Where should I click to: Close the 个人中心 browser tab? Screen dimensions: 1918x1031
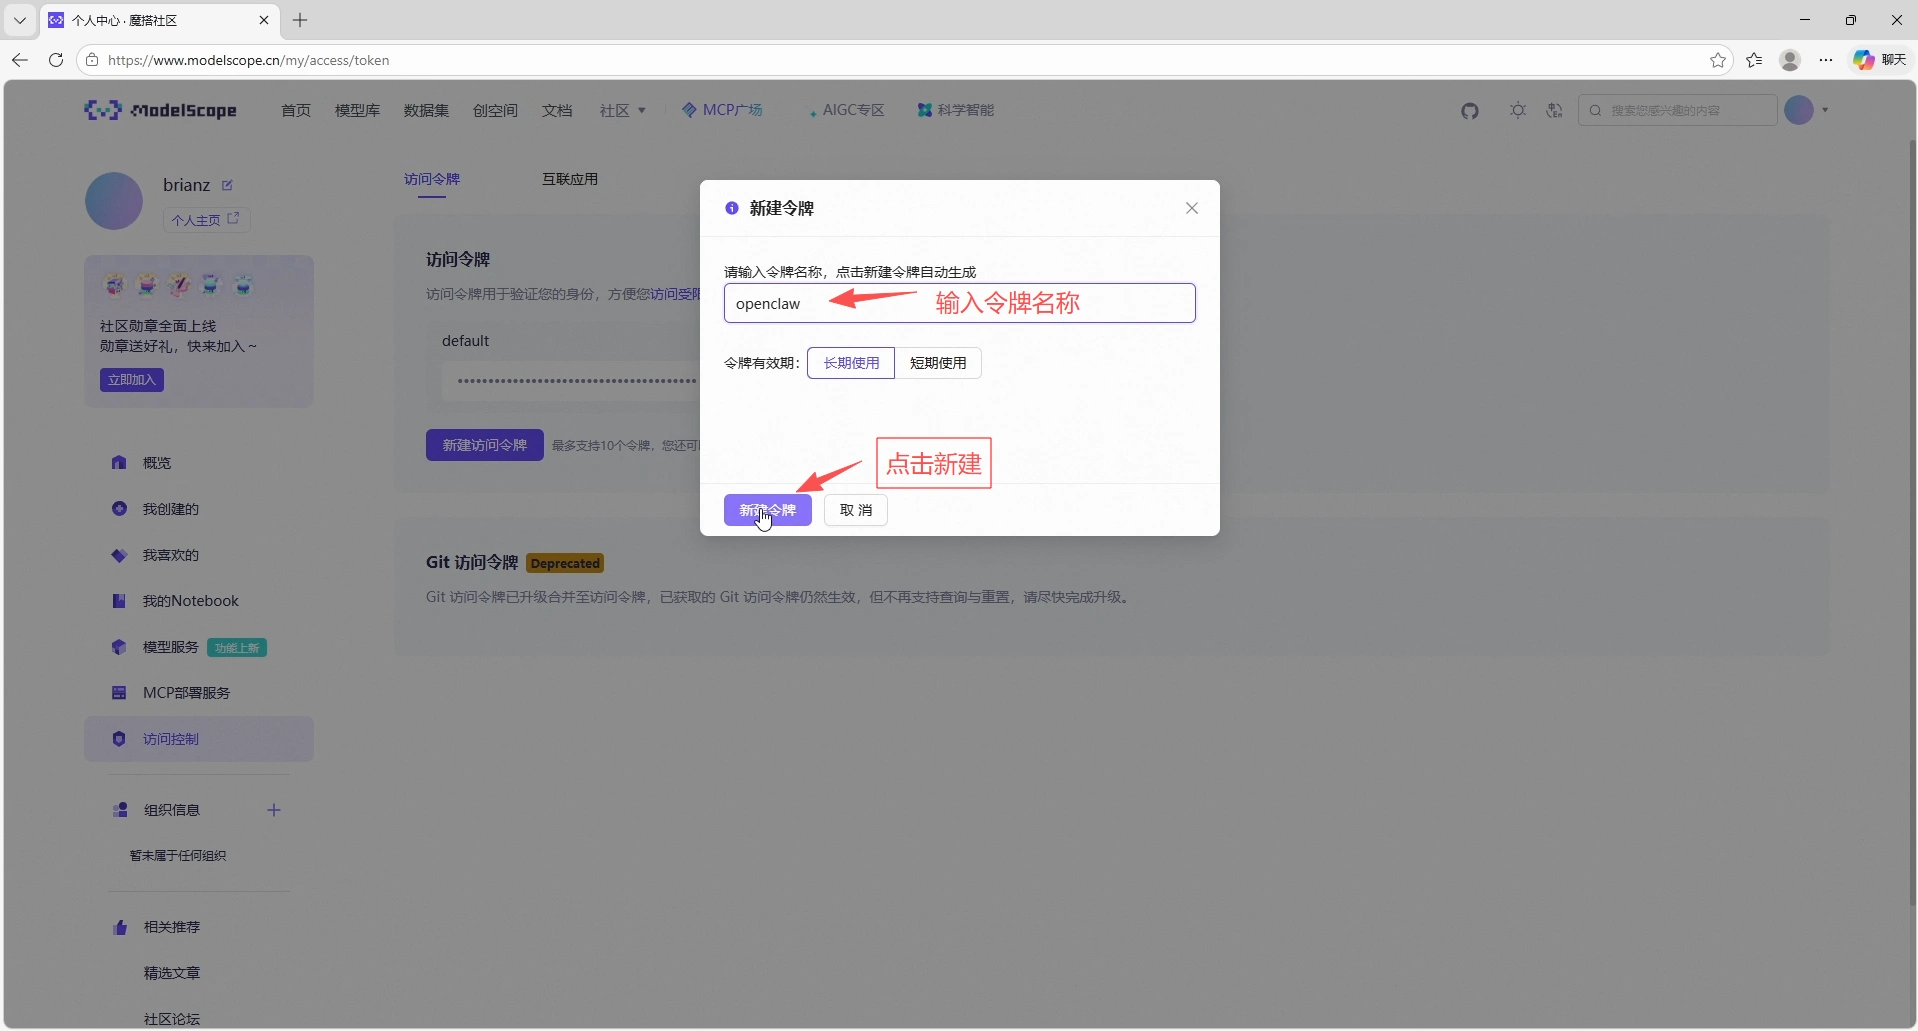pos(264,20)
